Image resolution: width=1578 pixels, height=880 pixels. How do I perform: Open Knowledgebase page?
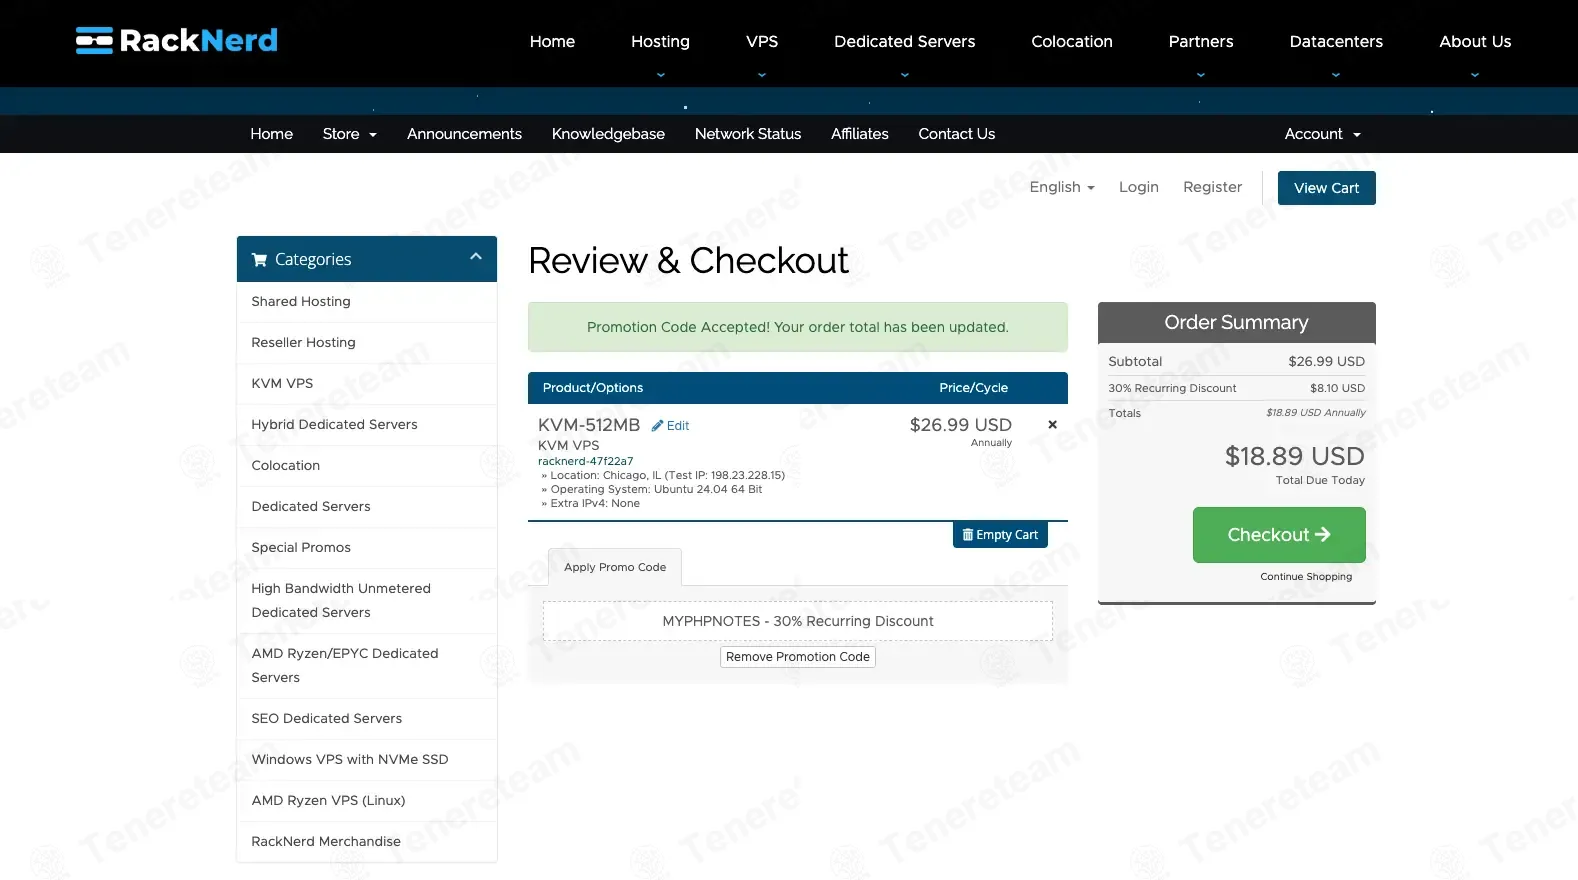pyautogui.click(x=608, y=134)
